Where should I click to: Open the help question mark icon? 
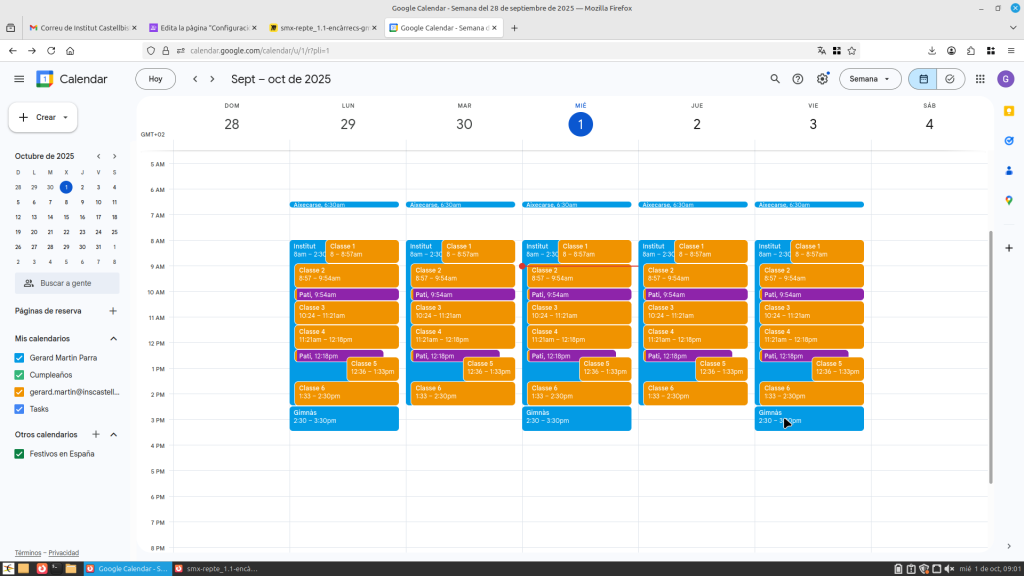pos(798,79)
